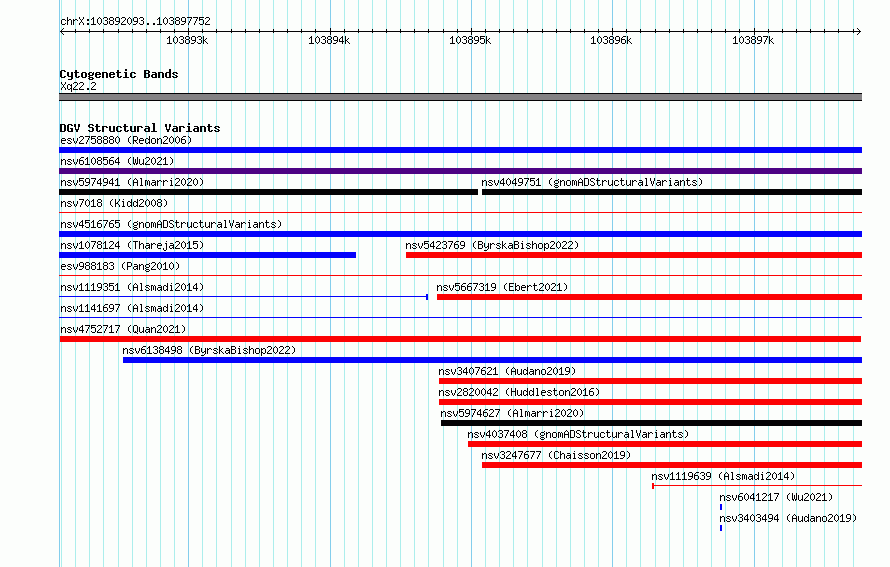This screenshot has height=567, width=890.
Task: Click the thin blue nsv1119351 variant line
Action: [x=244, y=297]
